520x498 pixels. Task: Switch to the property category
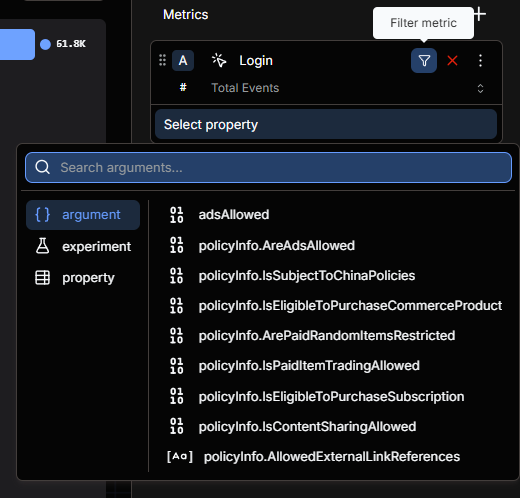(x=83, y=277)
